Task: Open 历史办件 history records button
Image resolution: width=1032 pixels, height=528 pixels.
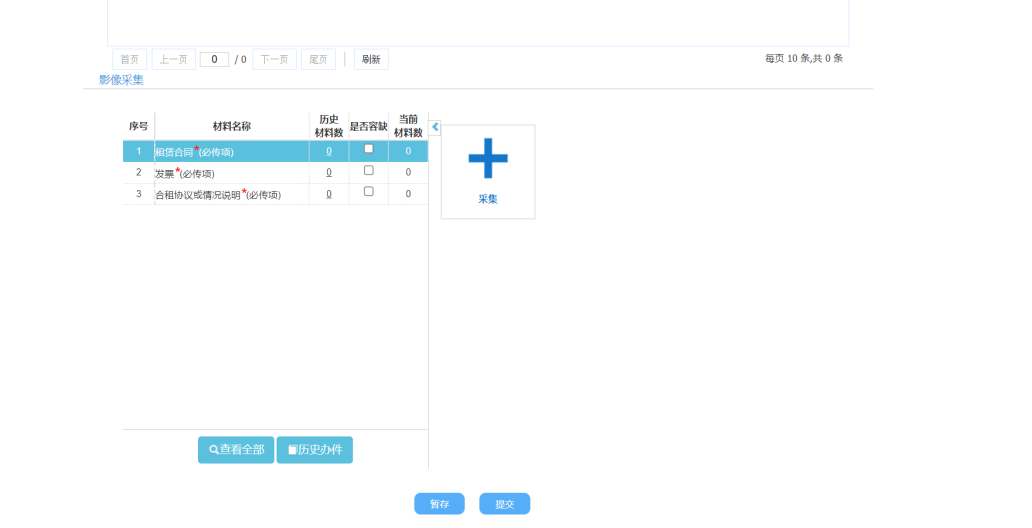Action: coord(315,450)
